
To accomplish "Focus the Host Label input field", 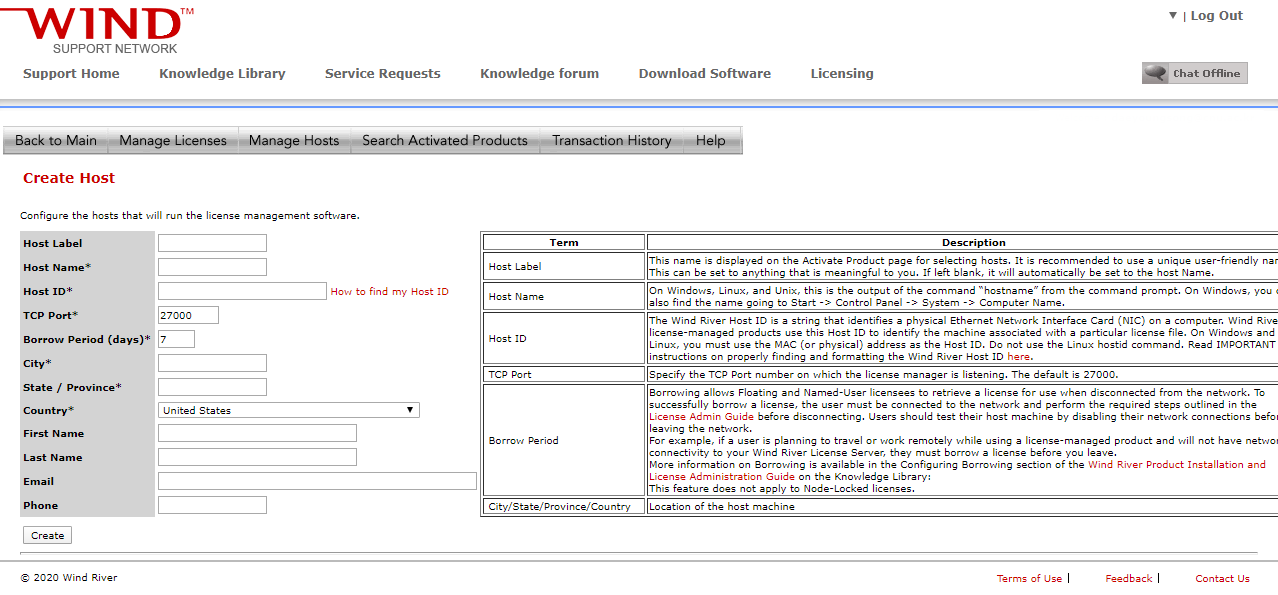I will [212, 243].
